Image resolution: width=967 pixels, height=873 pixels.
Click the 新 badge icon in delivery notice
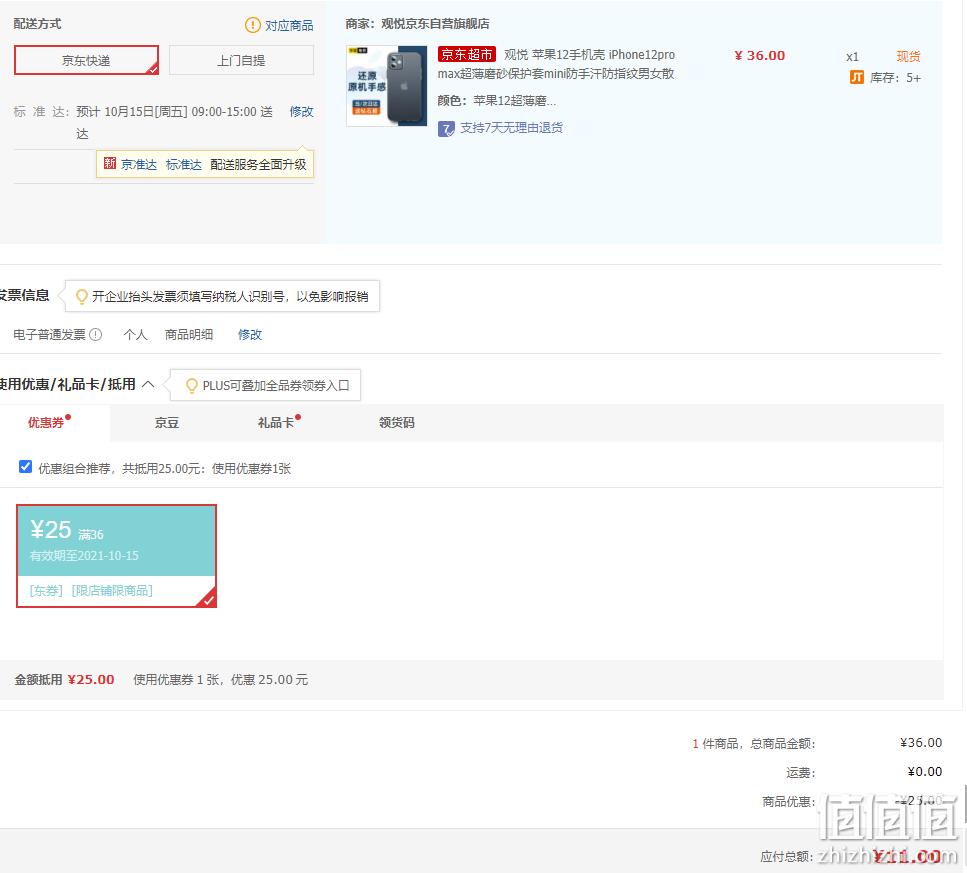click(110, 163)
